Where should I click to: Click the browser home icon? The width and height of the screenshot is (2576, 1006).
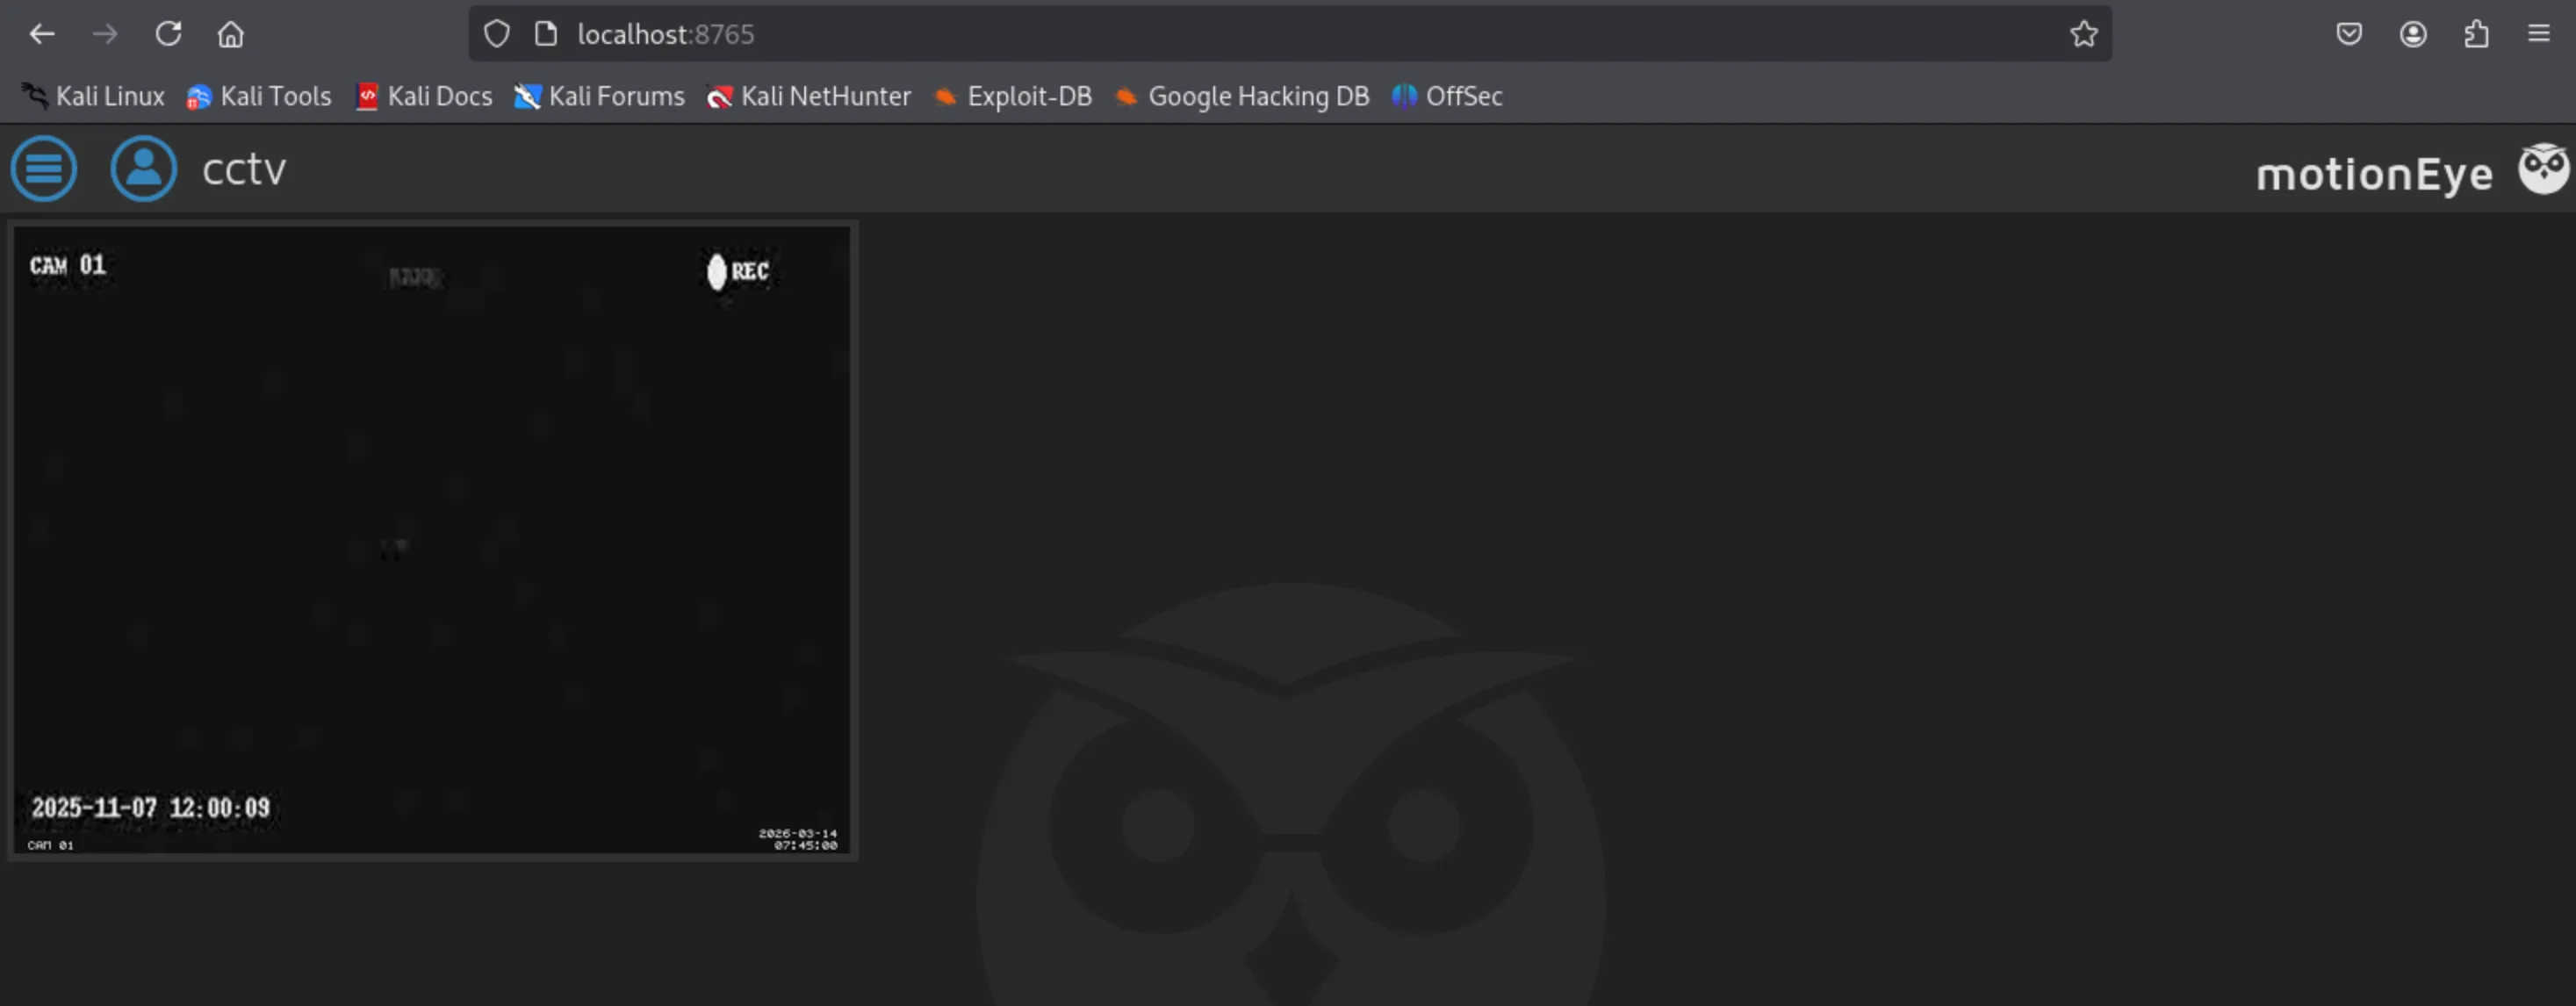pyautogui.click(x=231, y=34)
